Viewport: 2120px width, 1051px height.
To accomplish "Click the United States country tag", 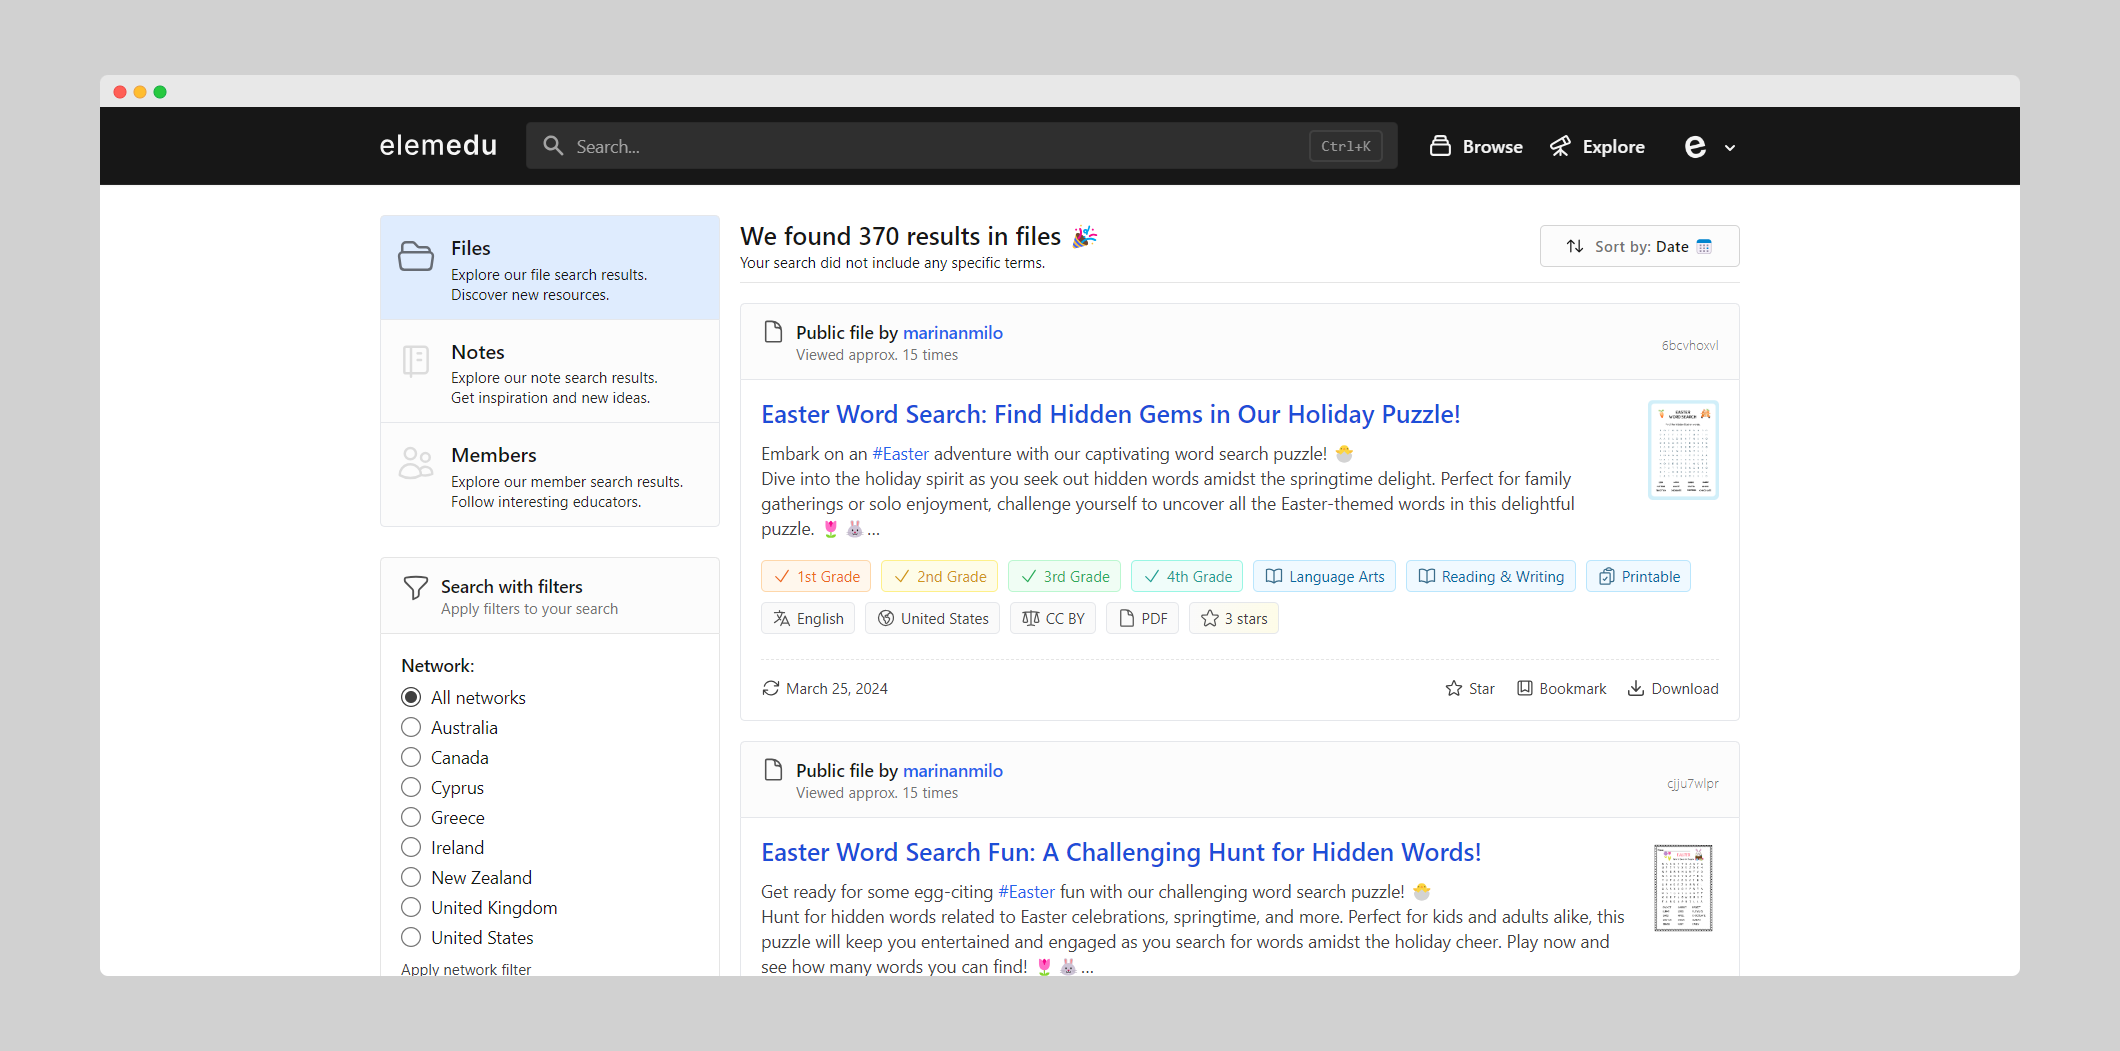I will (932, 619).
